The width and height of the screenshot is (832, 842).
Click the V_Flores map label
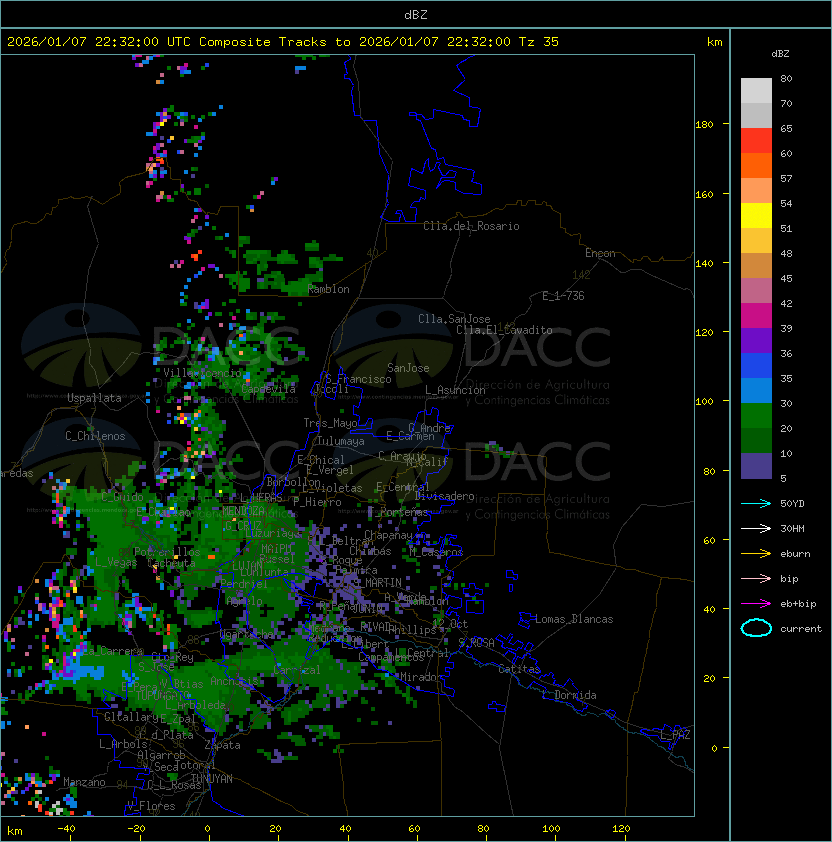pyautogui.click(x=151, y=806)
